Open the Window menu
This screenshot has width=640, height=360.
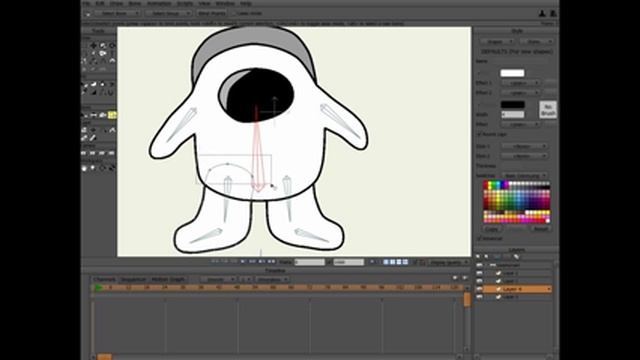point(225,3)
